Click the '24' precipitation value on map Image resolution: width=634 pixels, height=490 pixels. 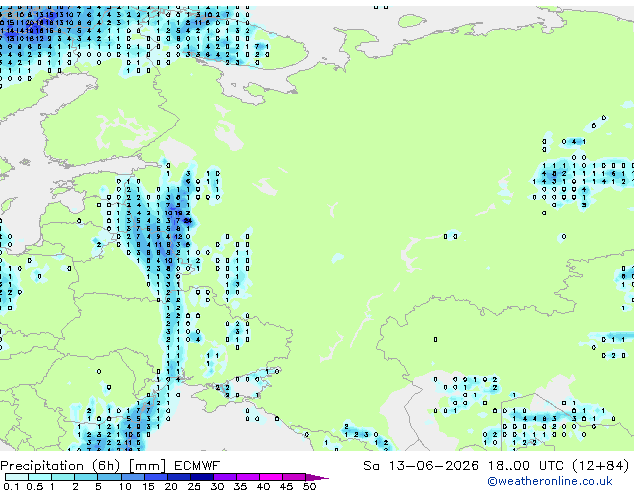[x=188, y=221]
